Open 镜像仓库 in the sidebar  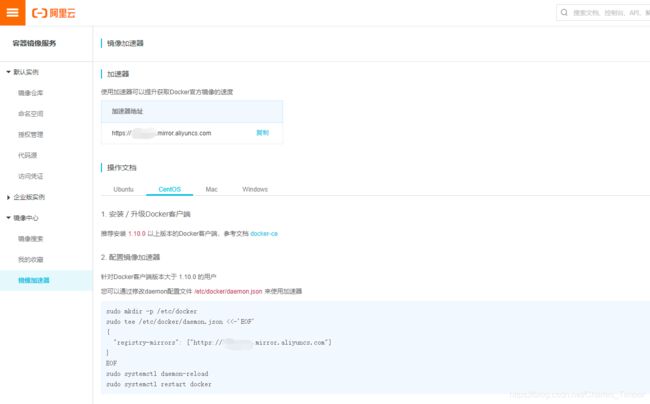30,93
